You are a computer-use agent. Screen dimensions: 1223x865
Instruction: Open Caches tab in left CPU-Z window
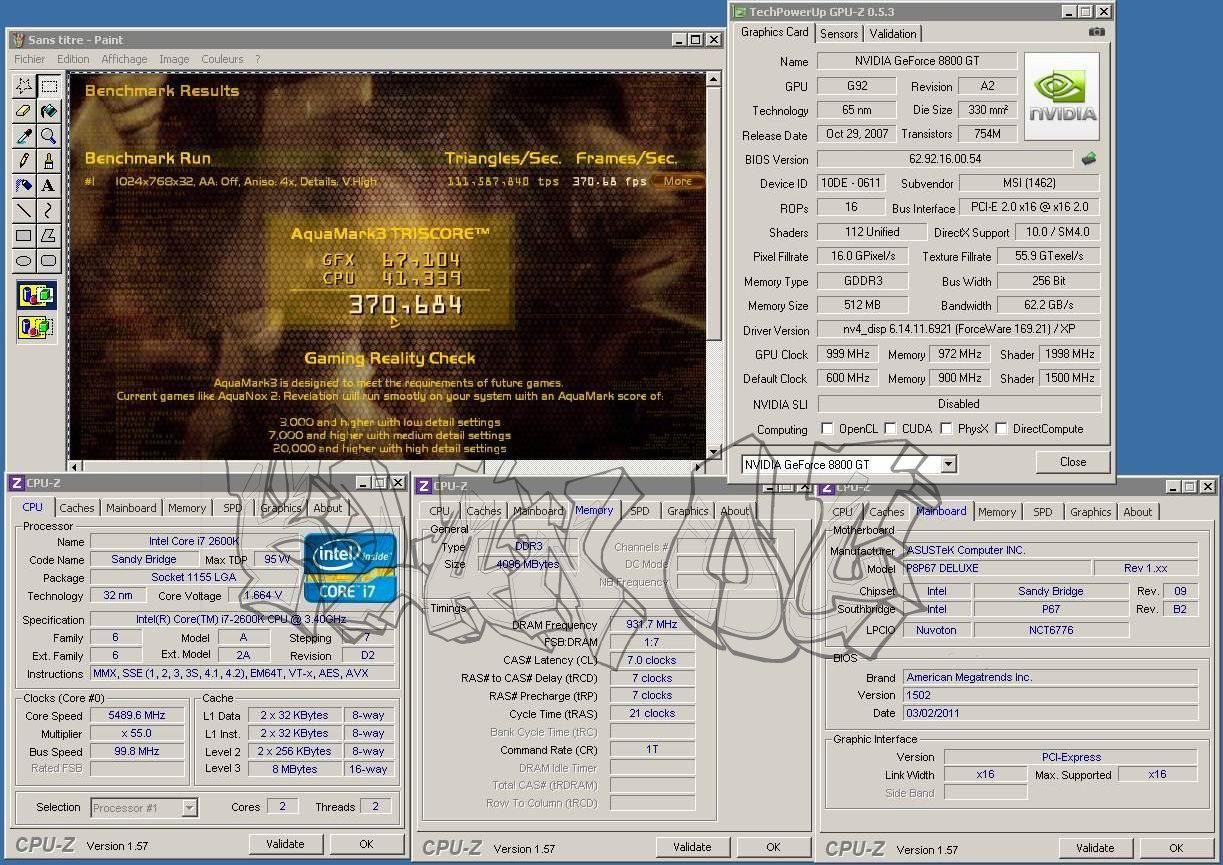(77, 508)
